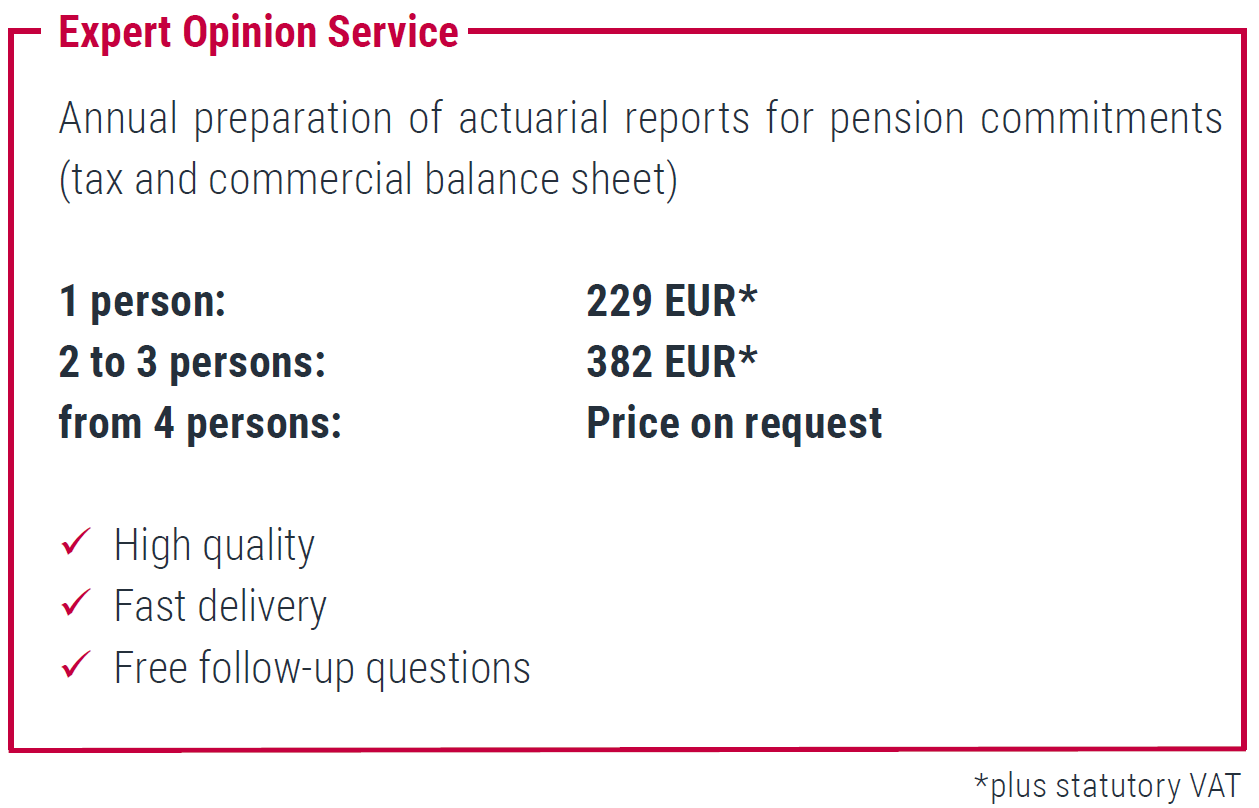Screen dimensions: 1259x808
Task: Click the checkmark beside Free follow-up questions
Action: [x=76, y=665]
